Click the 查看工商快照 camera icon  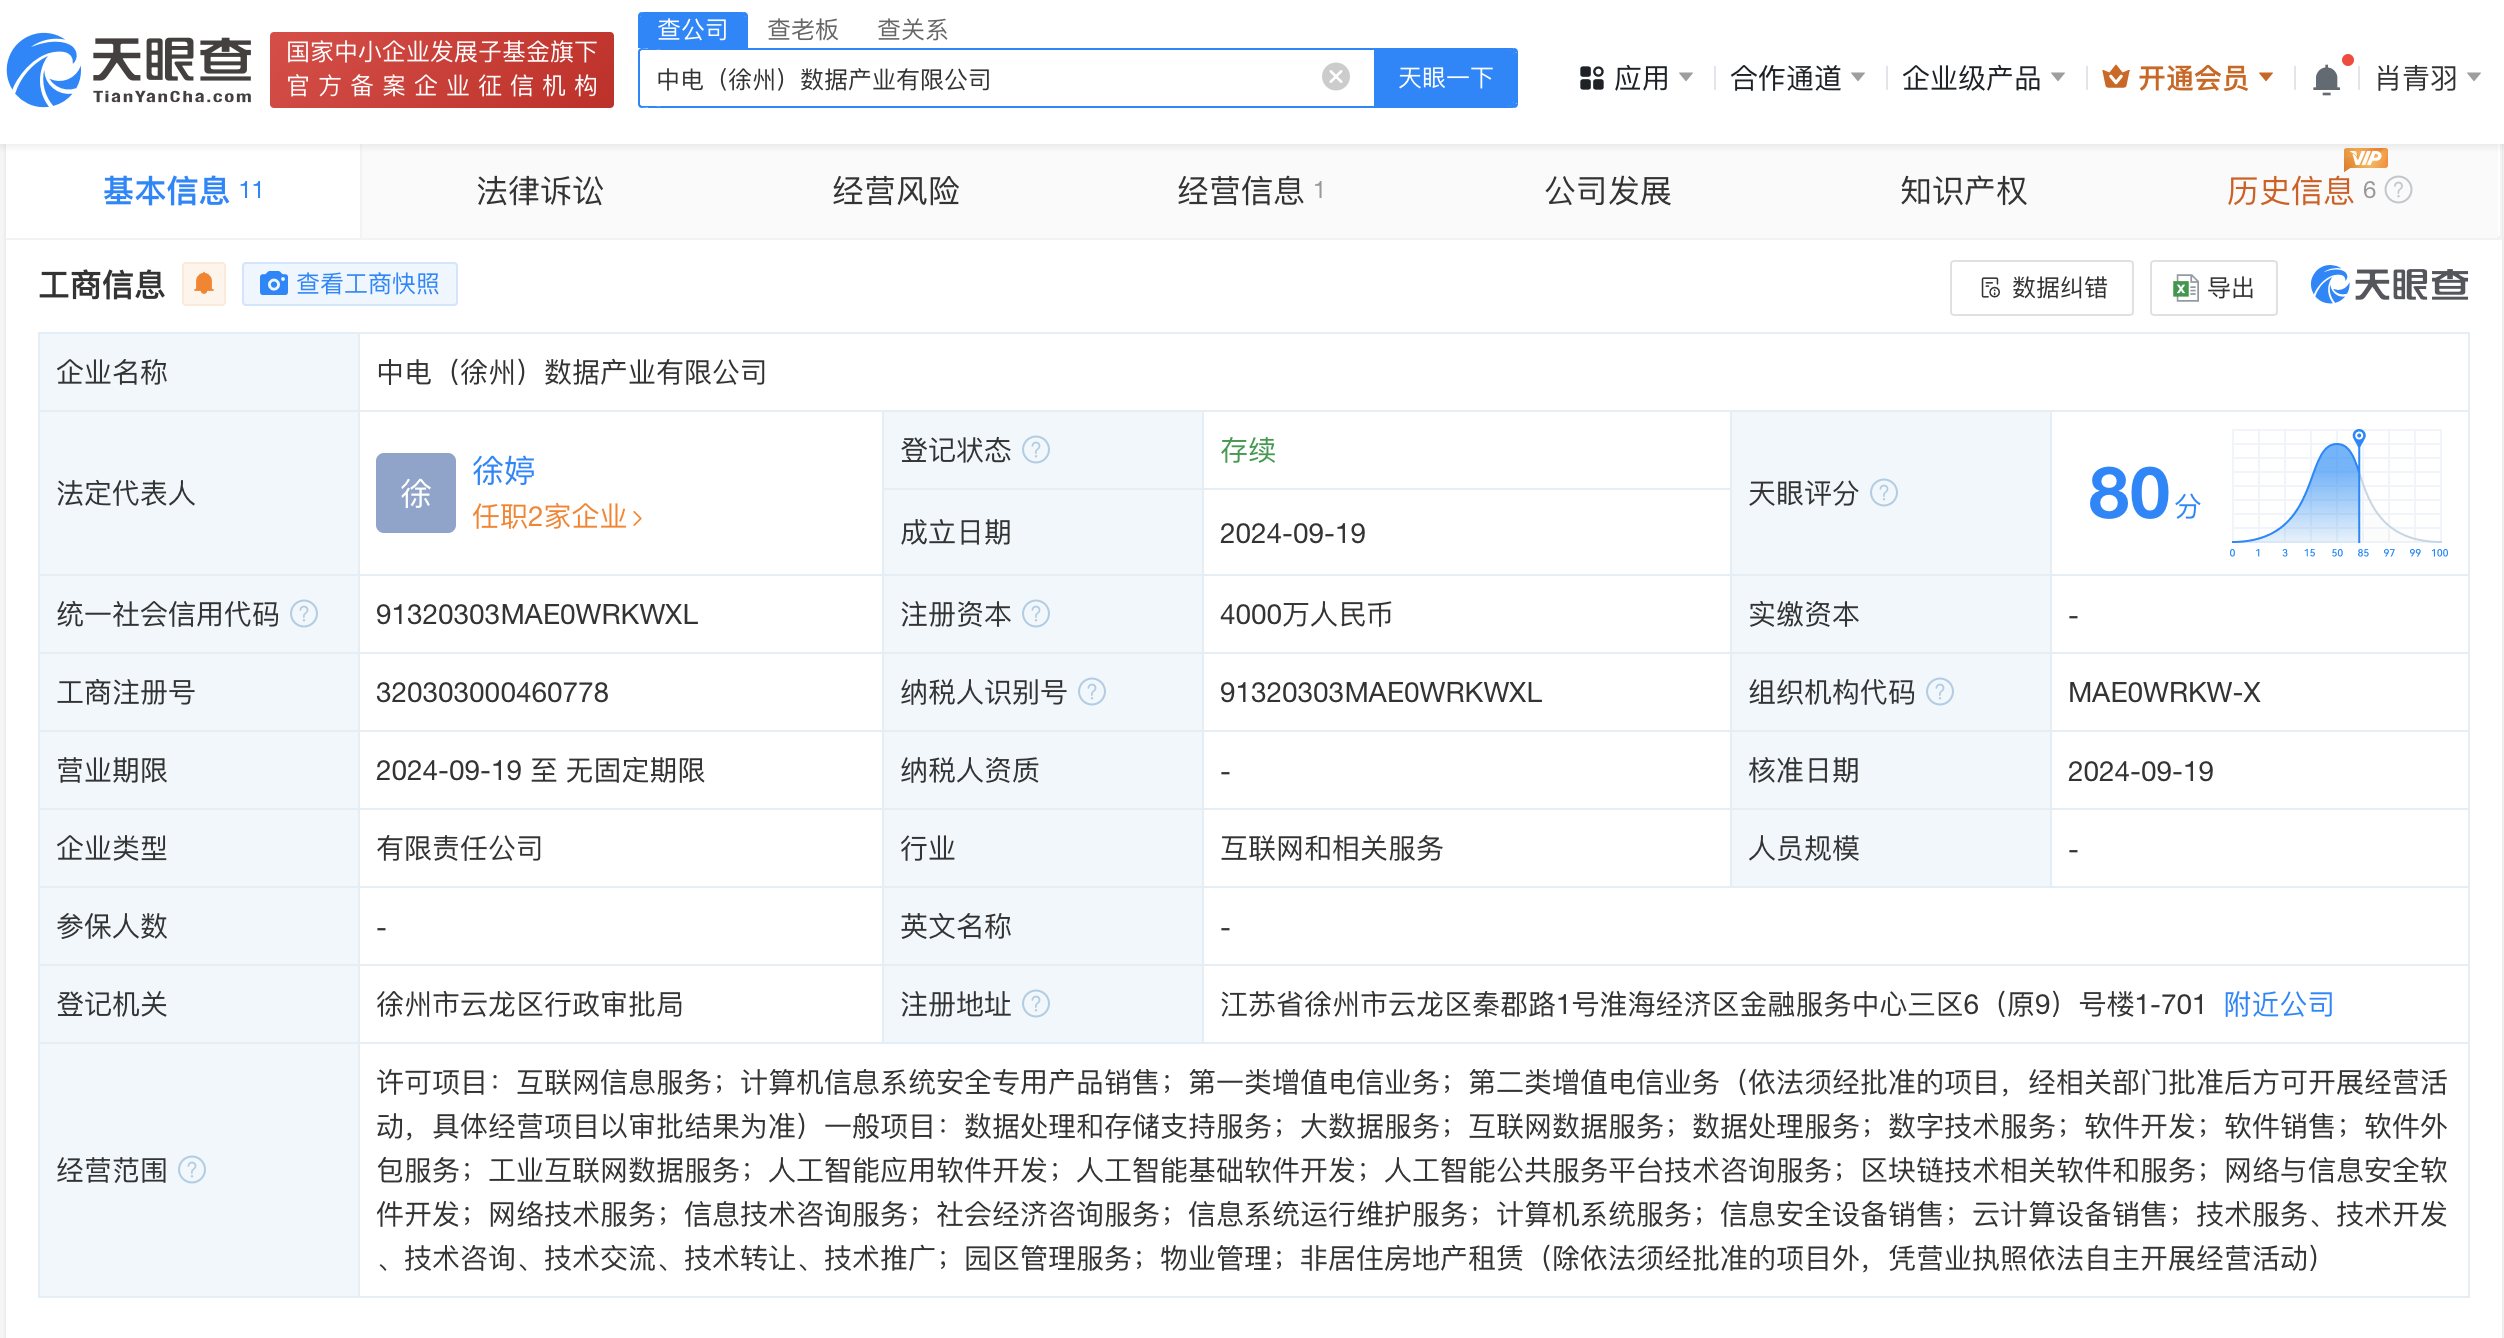tap(272, 284)
